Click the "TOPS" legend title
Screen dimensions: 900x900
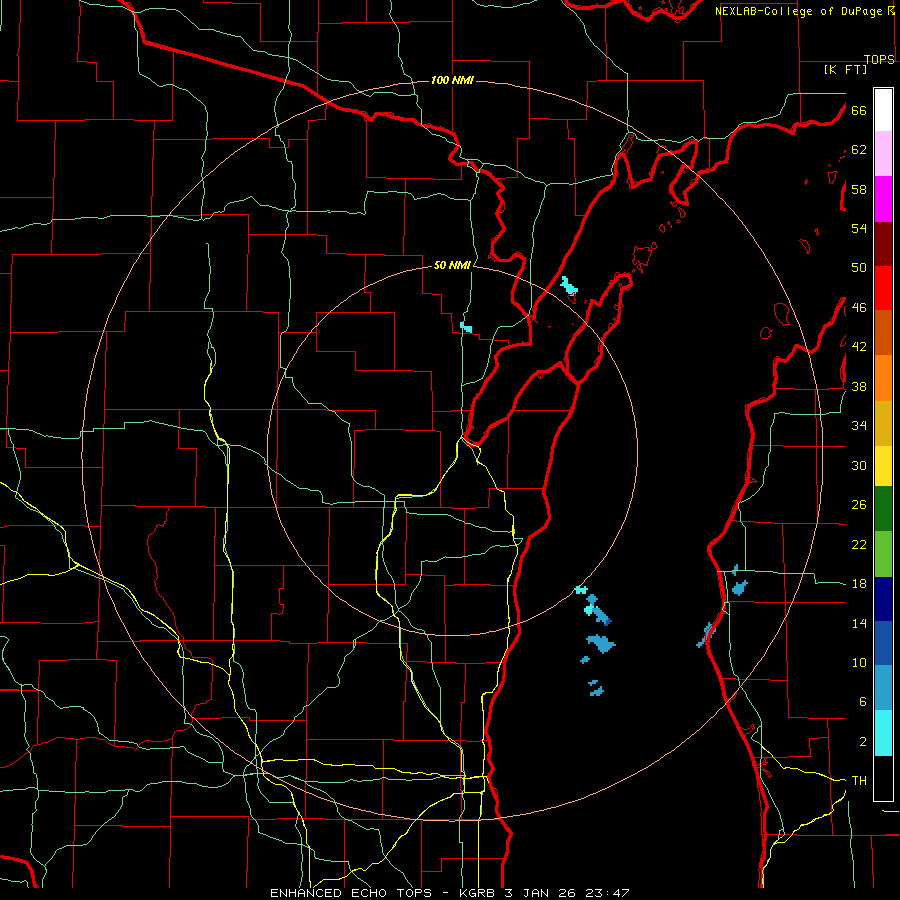pos(879,59)
